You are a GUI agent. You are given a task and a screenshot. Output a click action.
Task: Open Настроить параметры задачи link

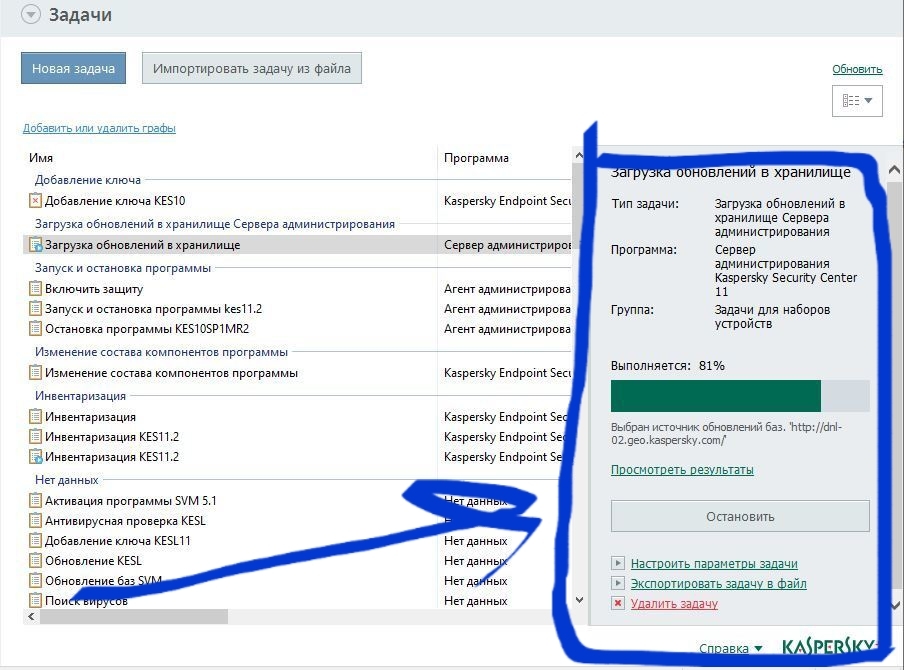tap(714, 563)
